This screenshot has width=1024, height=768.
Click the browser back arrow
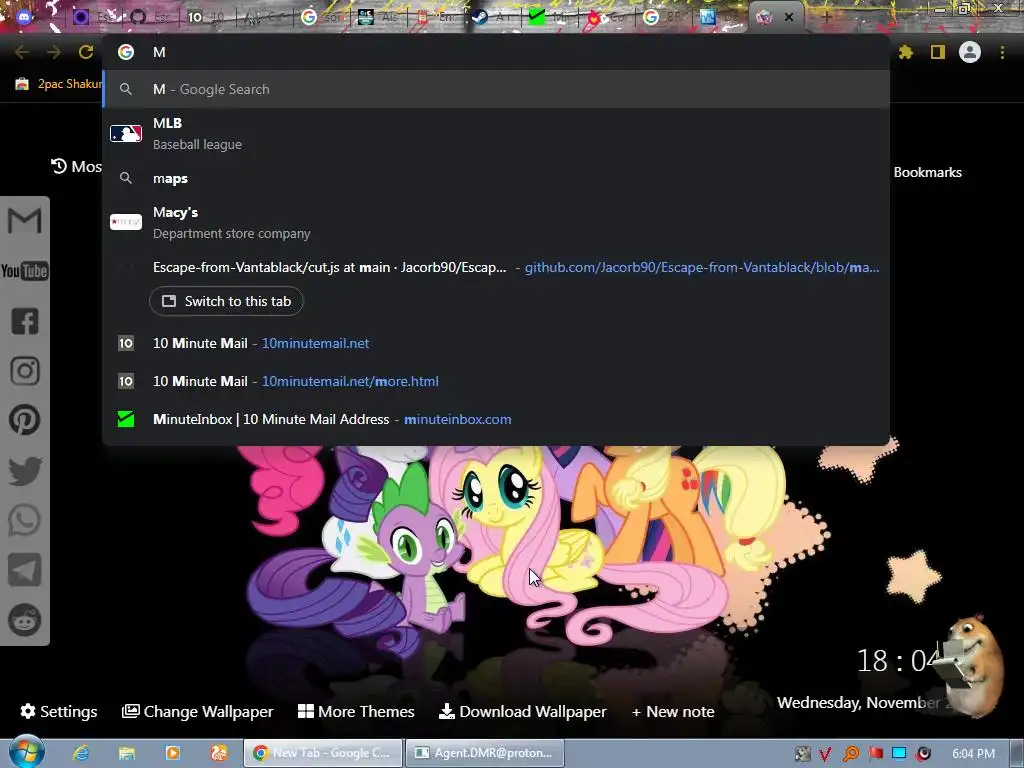tap(22, 52)
